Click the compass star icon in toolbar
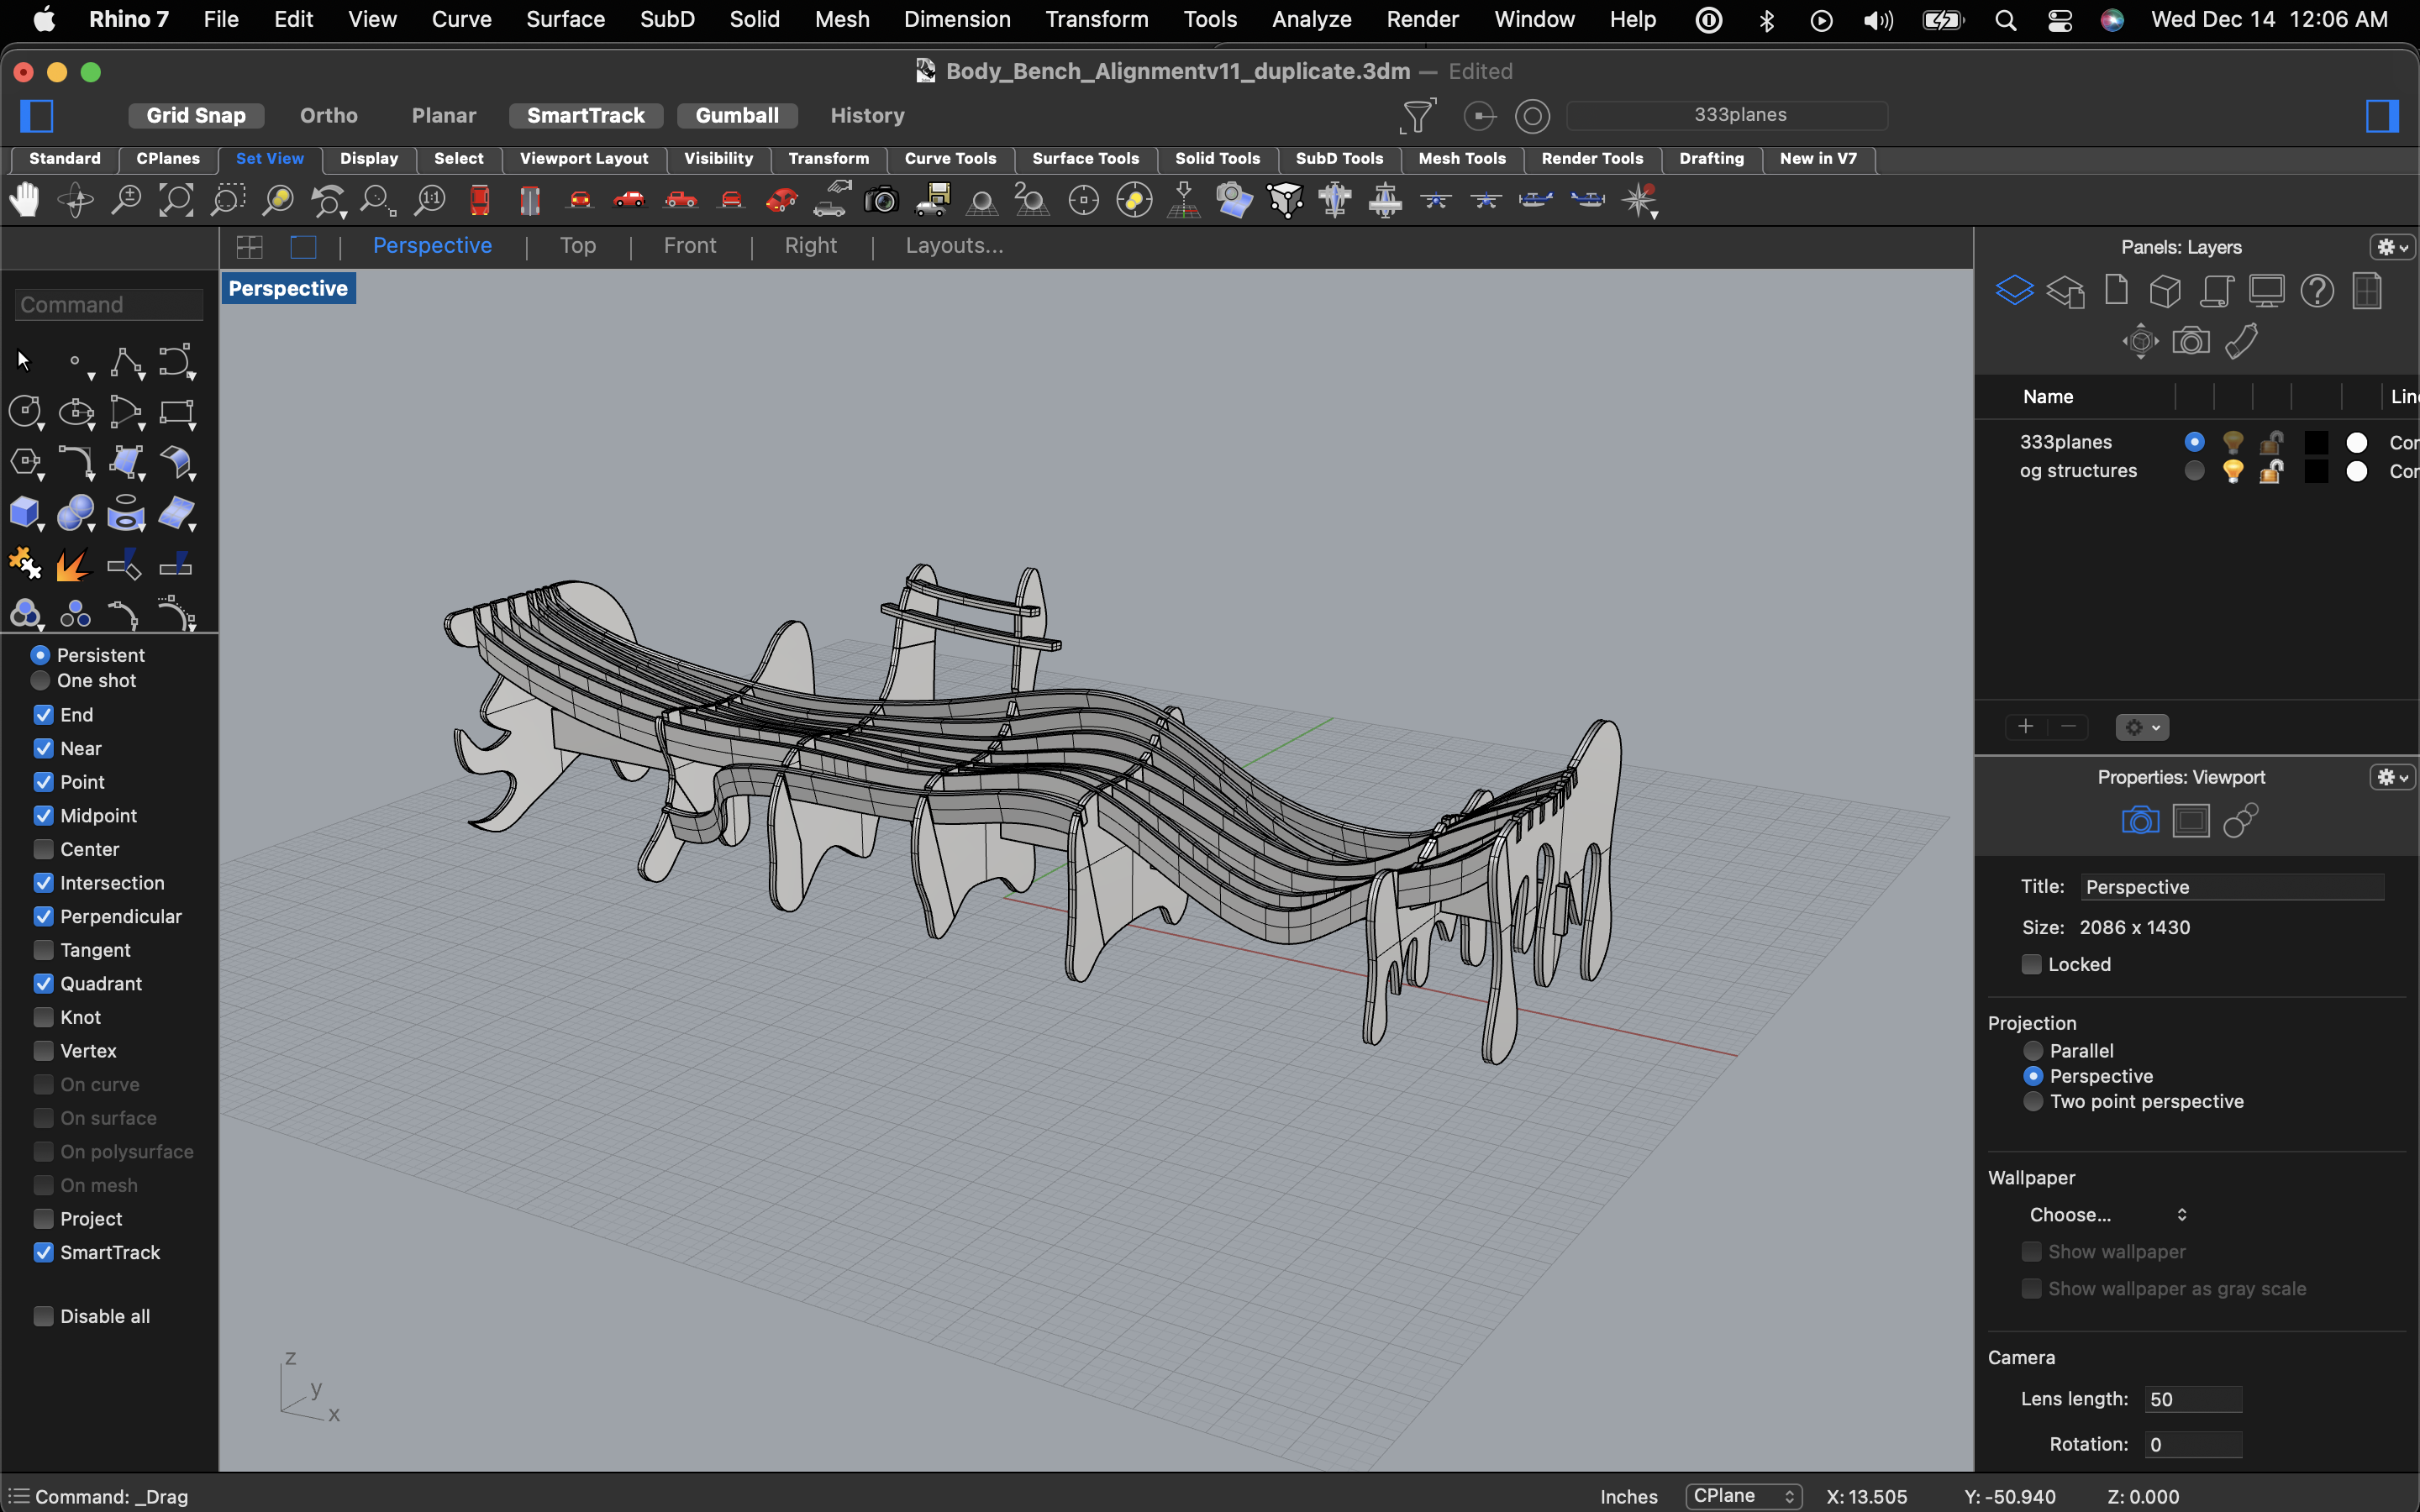 click(x=1639, y=200)
